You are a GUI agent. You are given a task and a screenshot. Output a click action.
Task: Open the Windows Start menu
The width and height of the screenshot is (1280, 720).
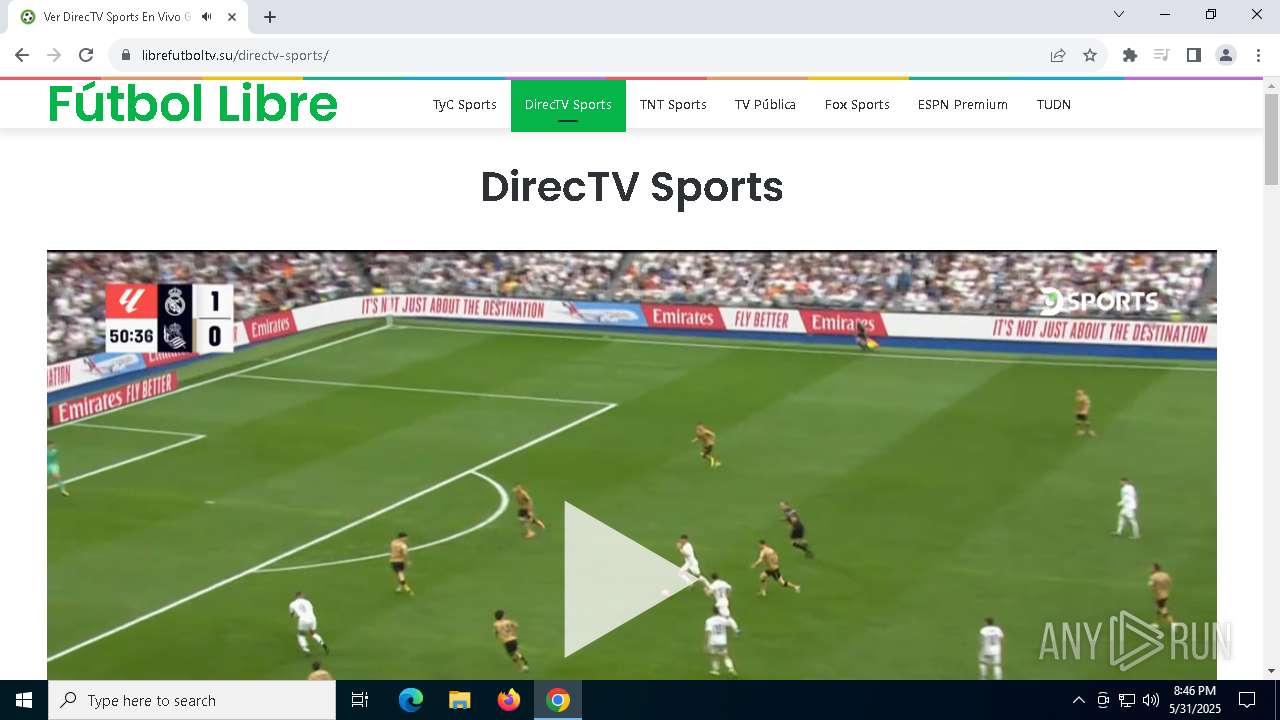point(24,700)
